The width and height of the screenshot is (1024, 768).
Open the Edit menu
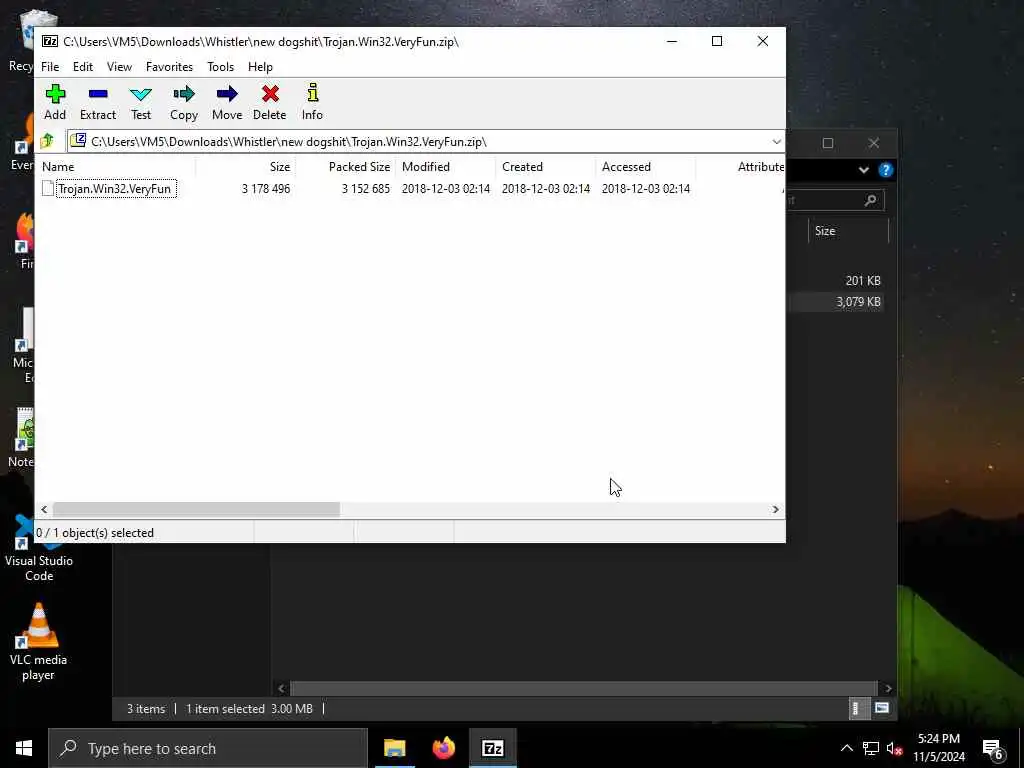click(83, 67)
